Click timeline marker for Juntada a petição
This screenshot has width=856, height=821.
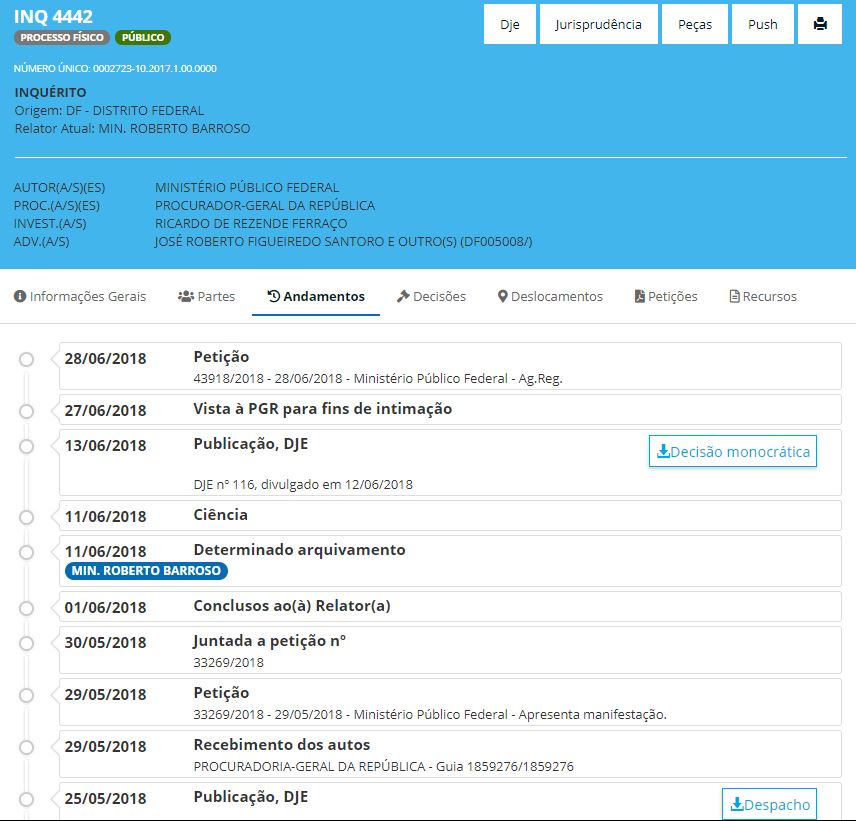pos(26,644)
